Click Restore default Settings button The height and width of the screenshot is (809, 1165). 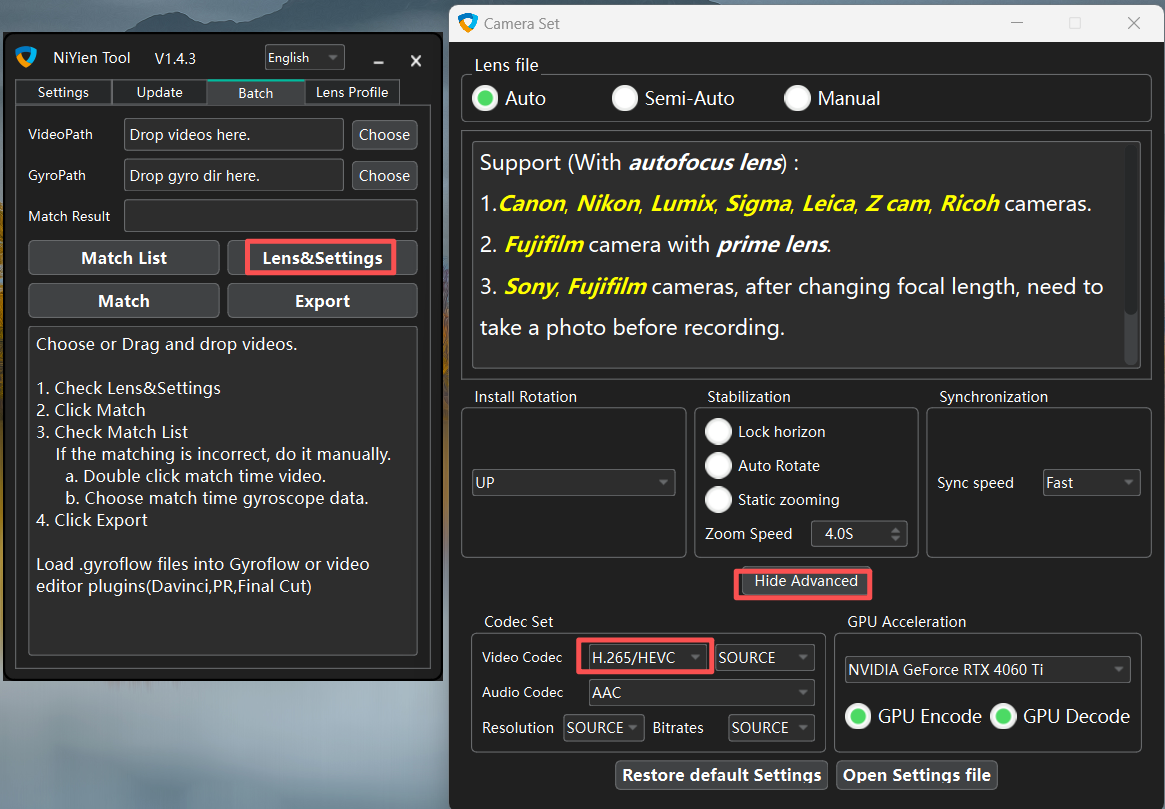pos(721,775)
